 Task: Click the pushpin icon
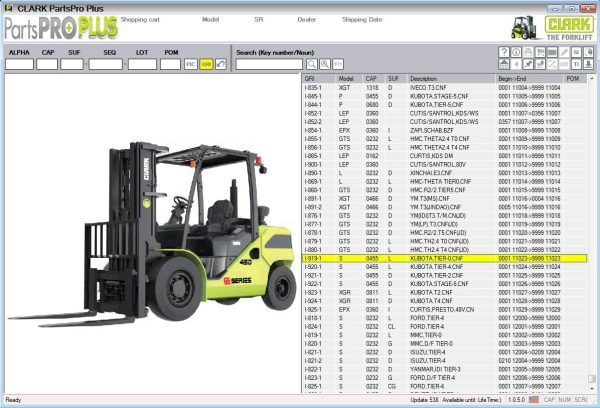point(528,64)
